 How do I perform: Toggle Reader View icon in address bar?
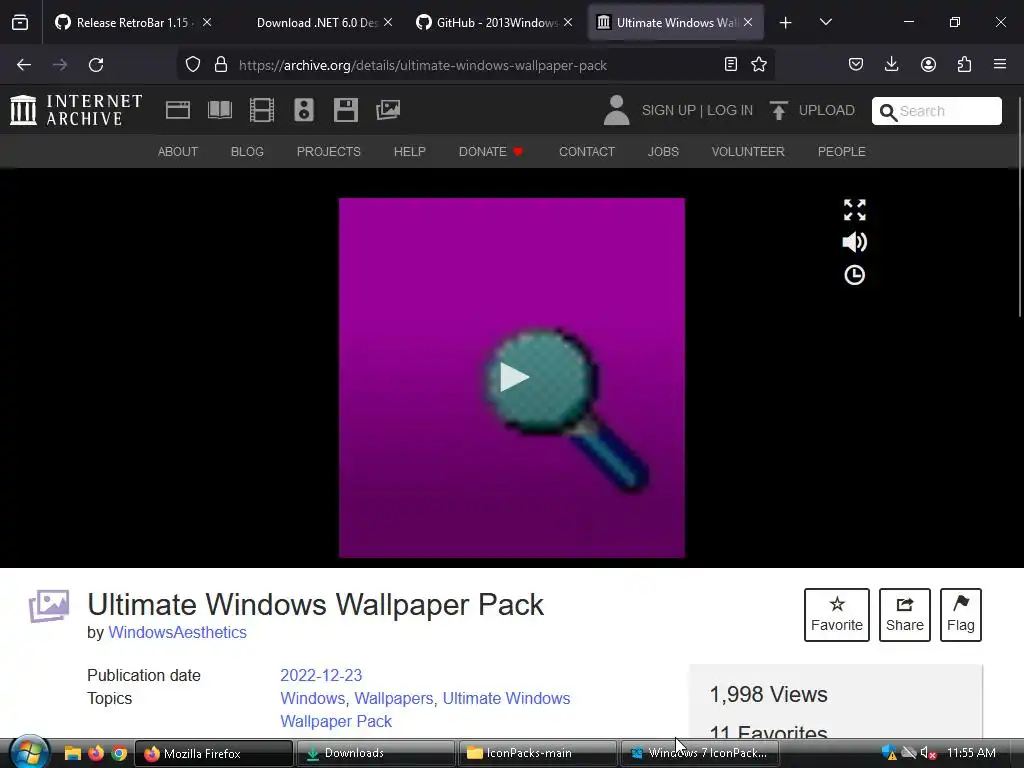[731, 65]
